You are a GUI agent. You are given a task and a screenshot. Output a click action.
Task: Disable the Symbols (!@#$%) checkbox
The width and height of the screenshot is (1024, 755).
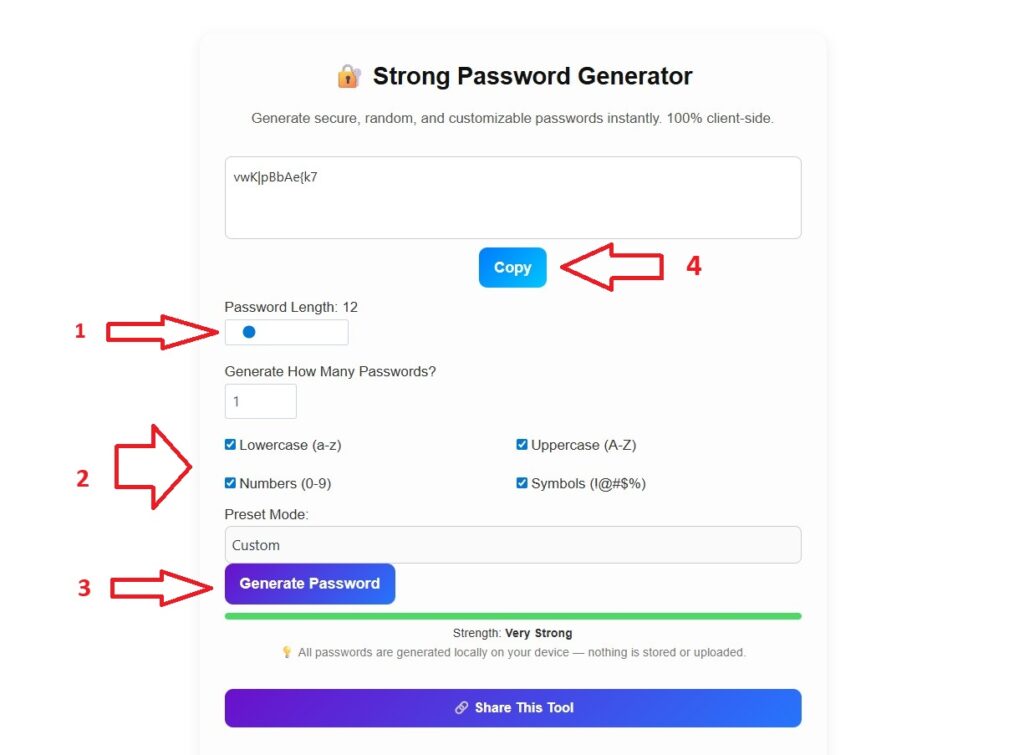coord(521,482)
